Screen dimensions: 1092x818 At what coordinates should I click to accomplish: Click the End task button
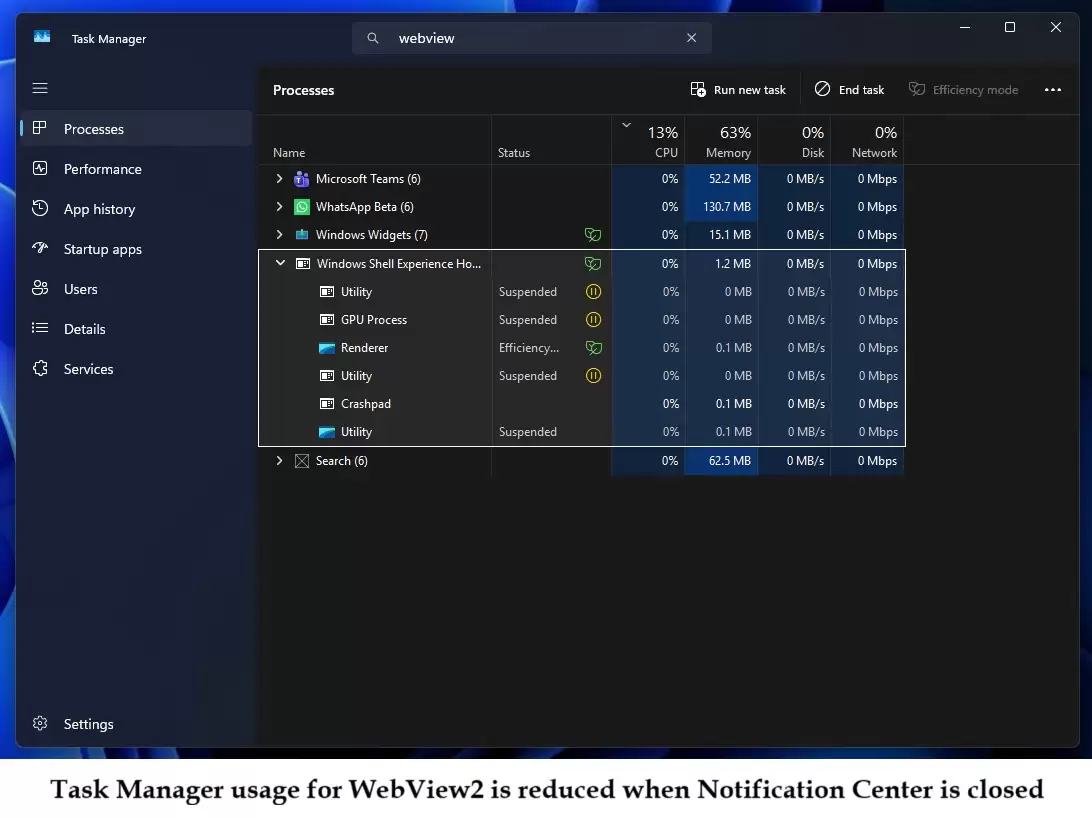click(849, 89)
